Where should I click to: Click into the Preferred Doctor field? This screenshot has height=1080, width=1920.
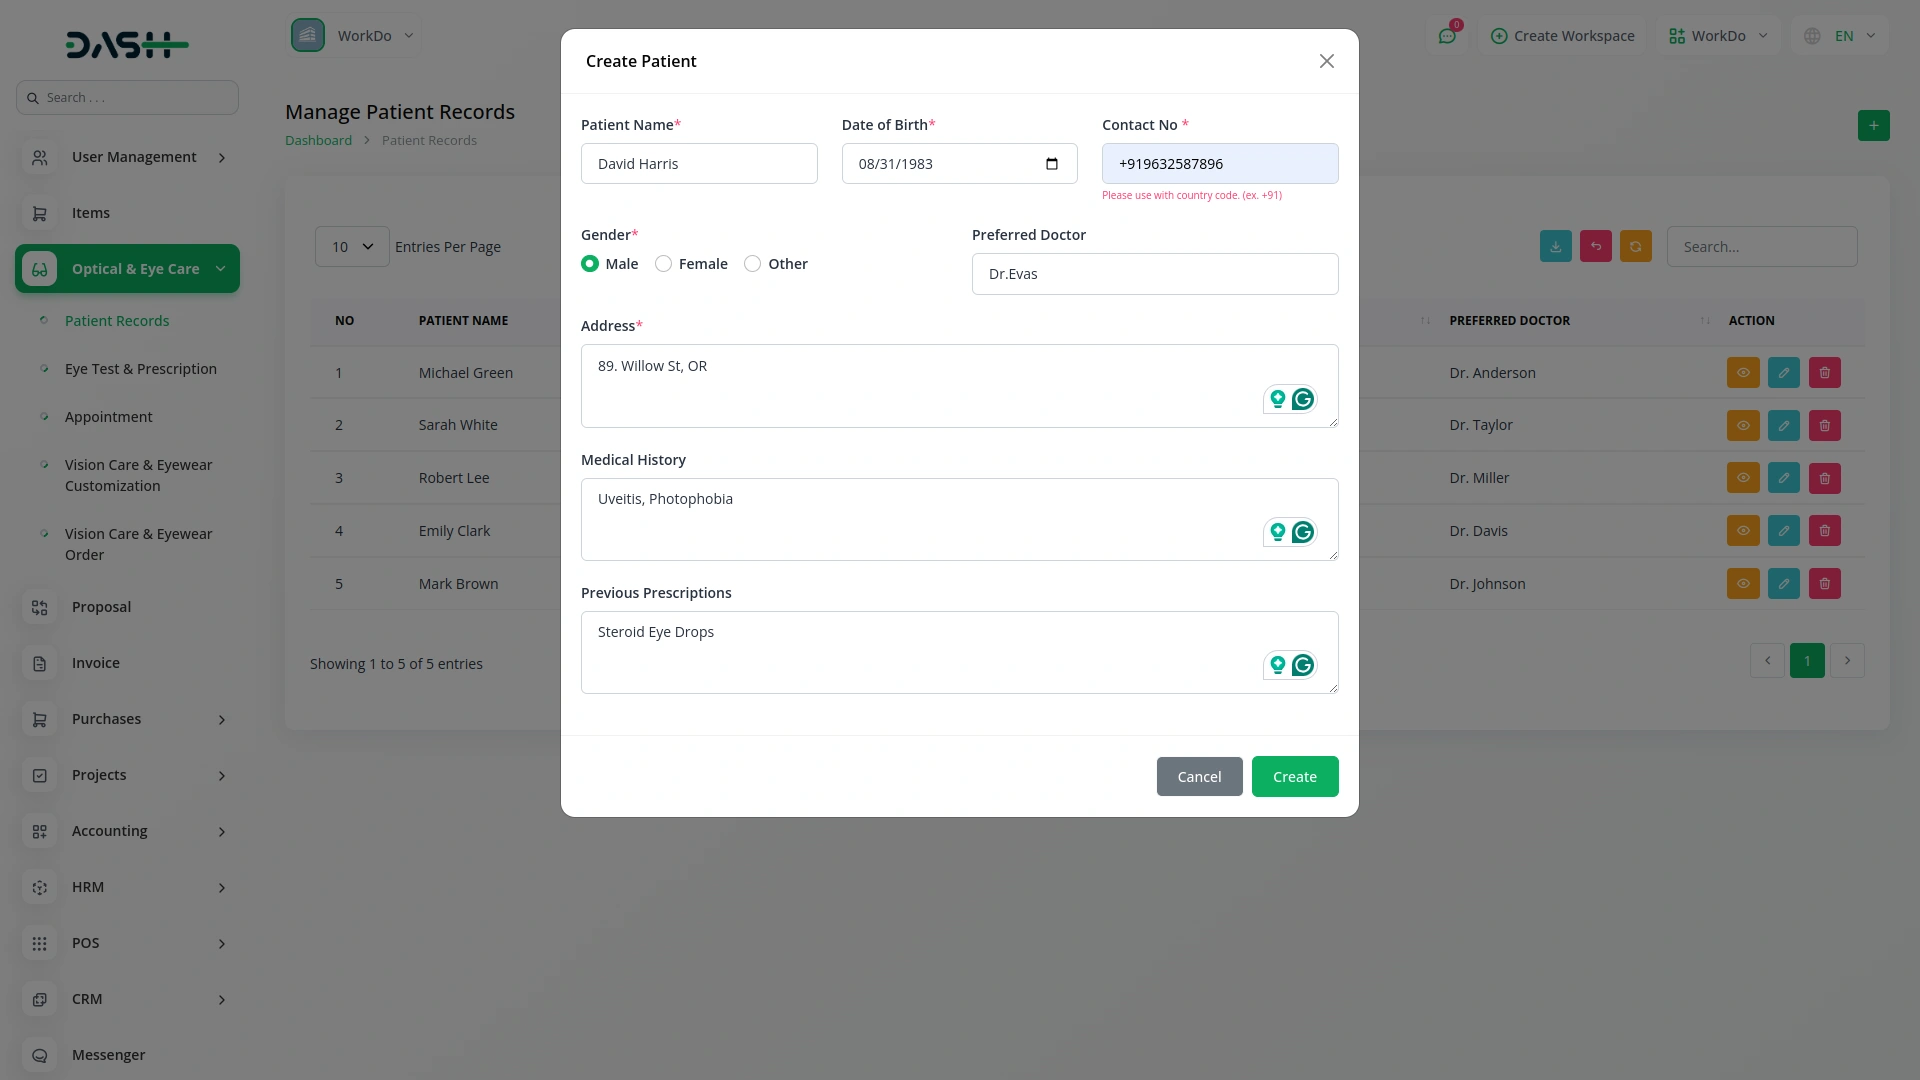1154,274
